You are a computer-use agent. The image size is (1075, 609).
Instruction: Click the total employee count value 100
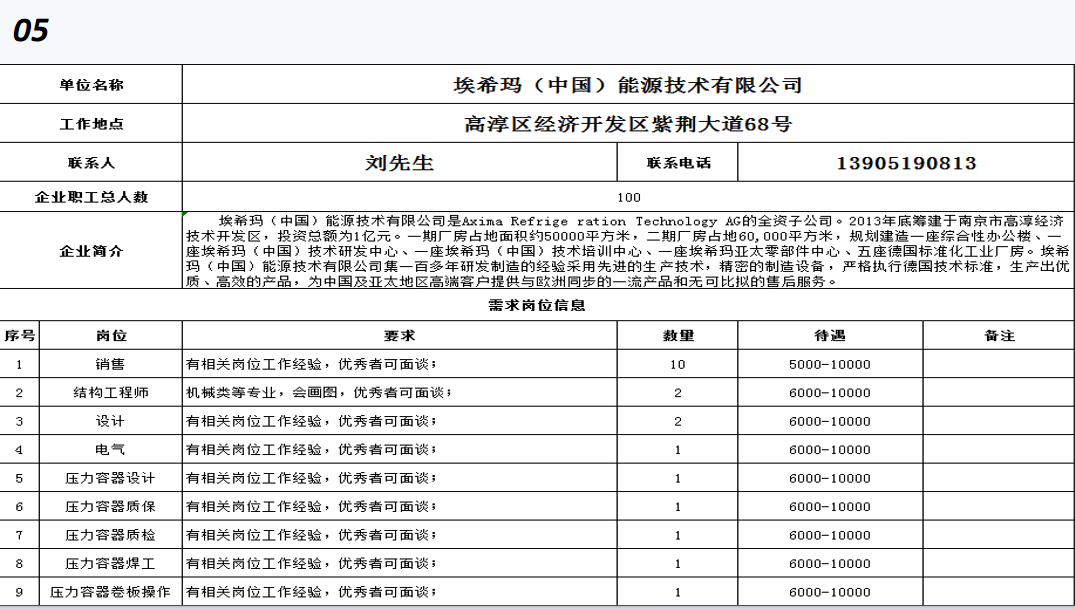tap(628, 197)
